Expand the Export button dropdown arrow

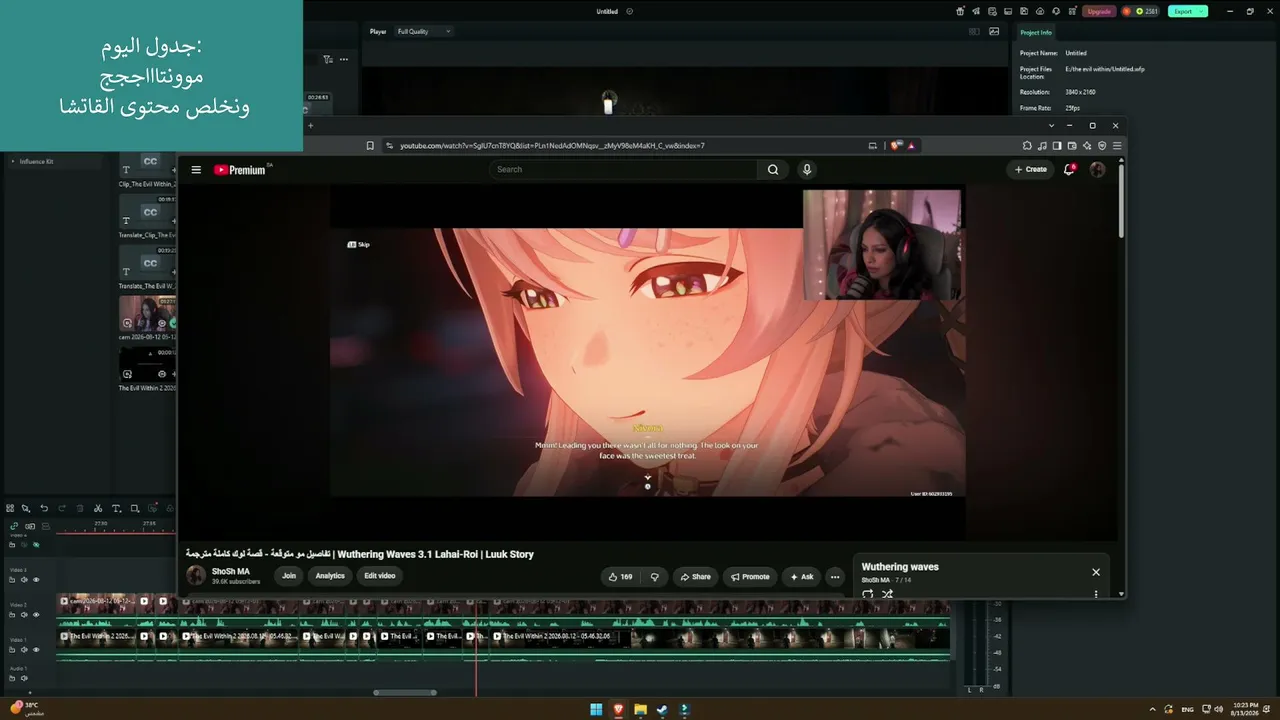pos(1201,12)
